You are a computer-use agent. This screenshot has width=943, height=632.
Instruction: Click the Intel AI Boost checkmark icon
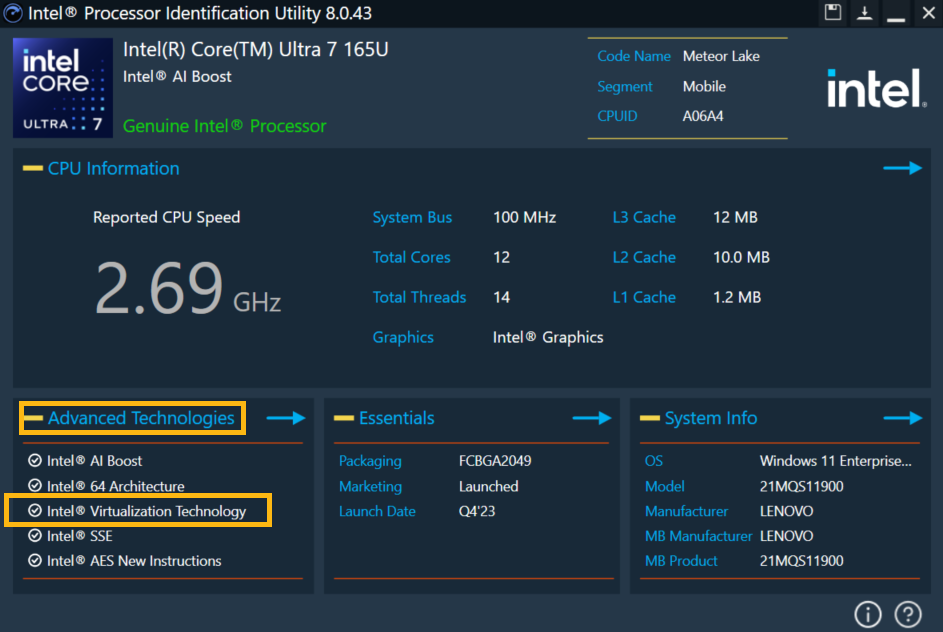(35, 461)
